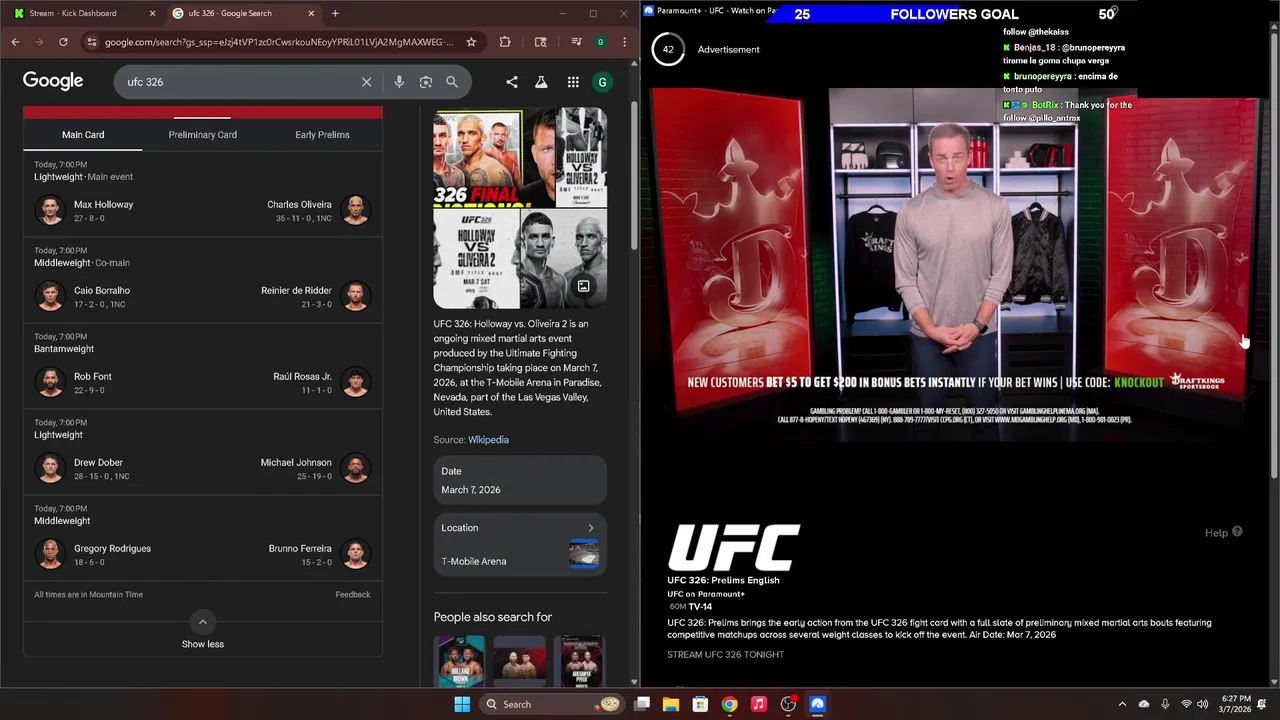The height and width of the screenshot is (720, 1280).
Task: Share the search results page
Action: coord(512,82)
